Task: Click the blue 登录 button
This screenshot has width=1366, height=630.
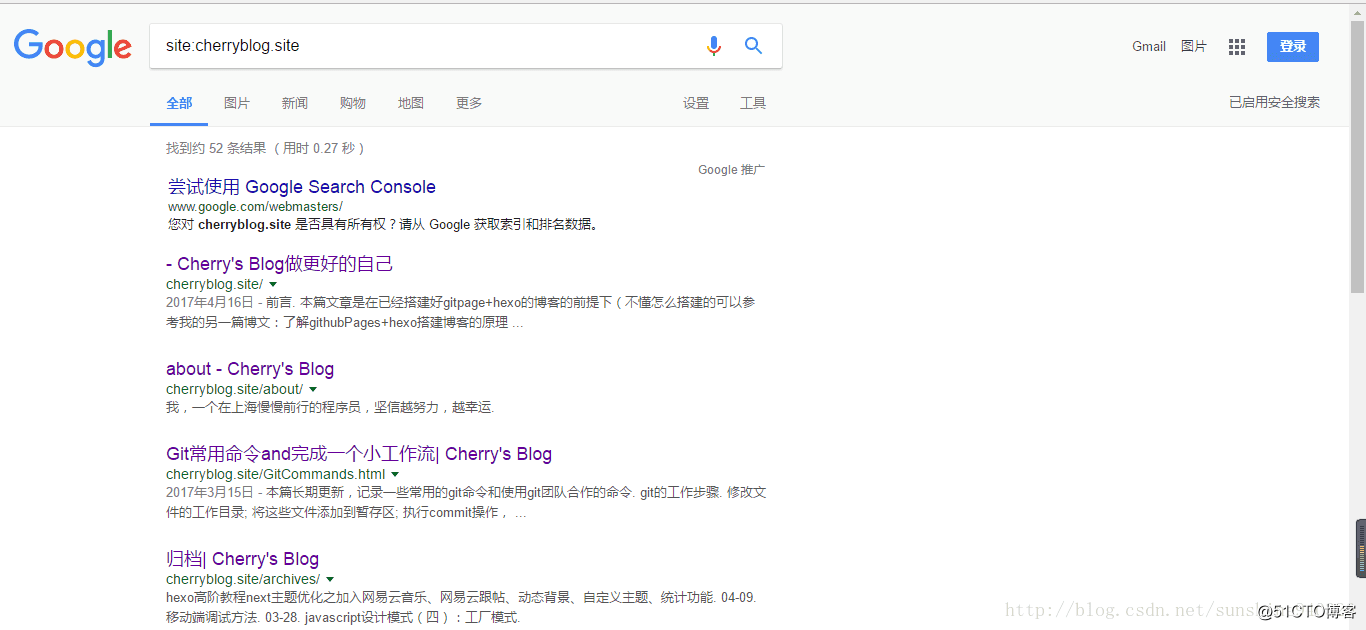Action: [1293, 47]
